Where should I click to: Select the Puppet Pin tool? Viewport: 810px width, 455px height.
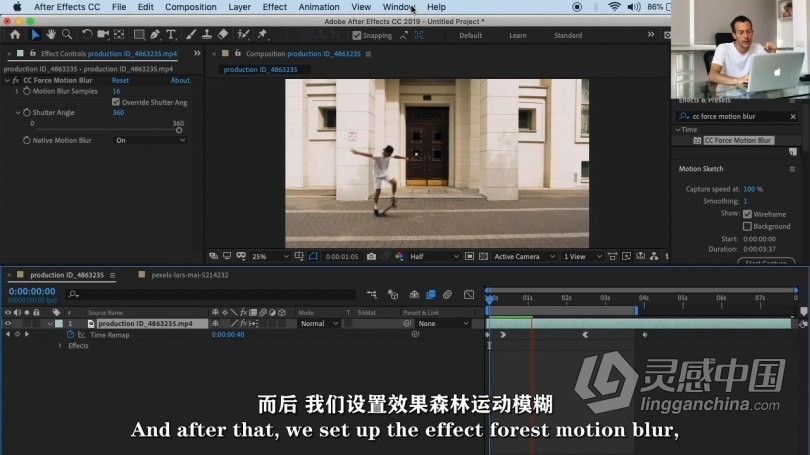click(262, 35)
